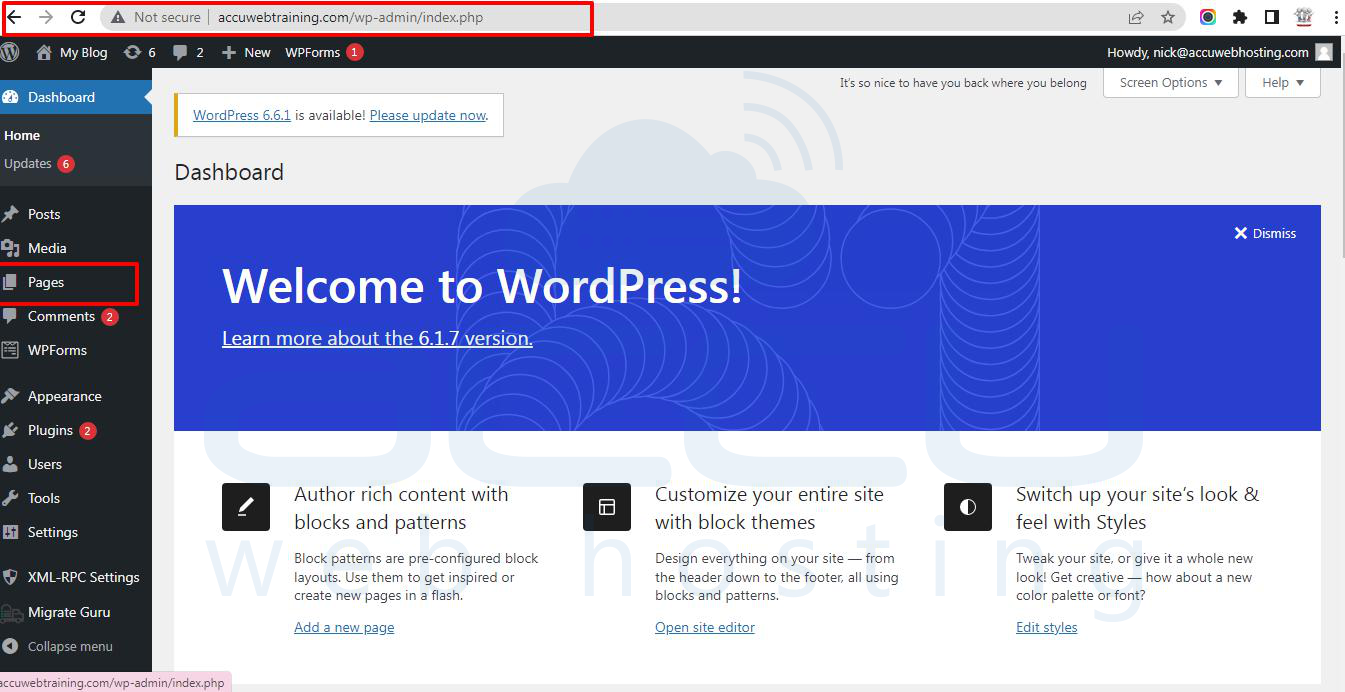The image size is (1345, 692).
Task: Click the Migrate Guru truck icon
Action: (11, 612)
